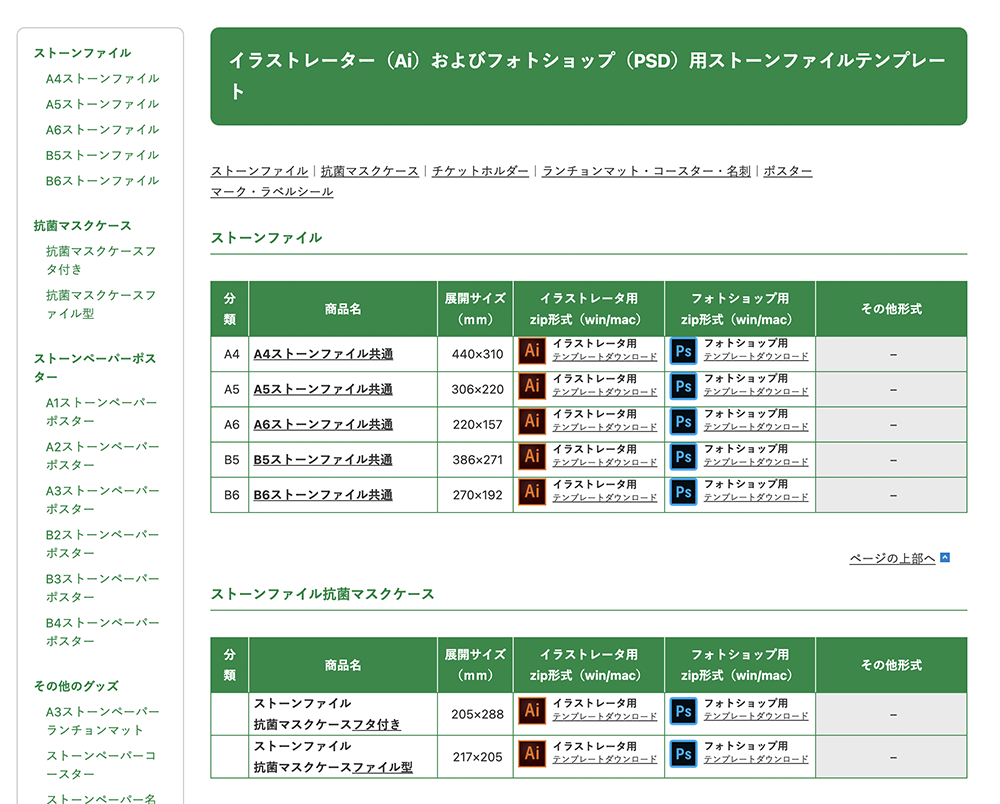This screenshot has height=804, width=1000.
Task: Click the ページの上部へ link
Action: (x=892, y=558)
